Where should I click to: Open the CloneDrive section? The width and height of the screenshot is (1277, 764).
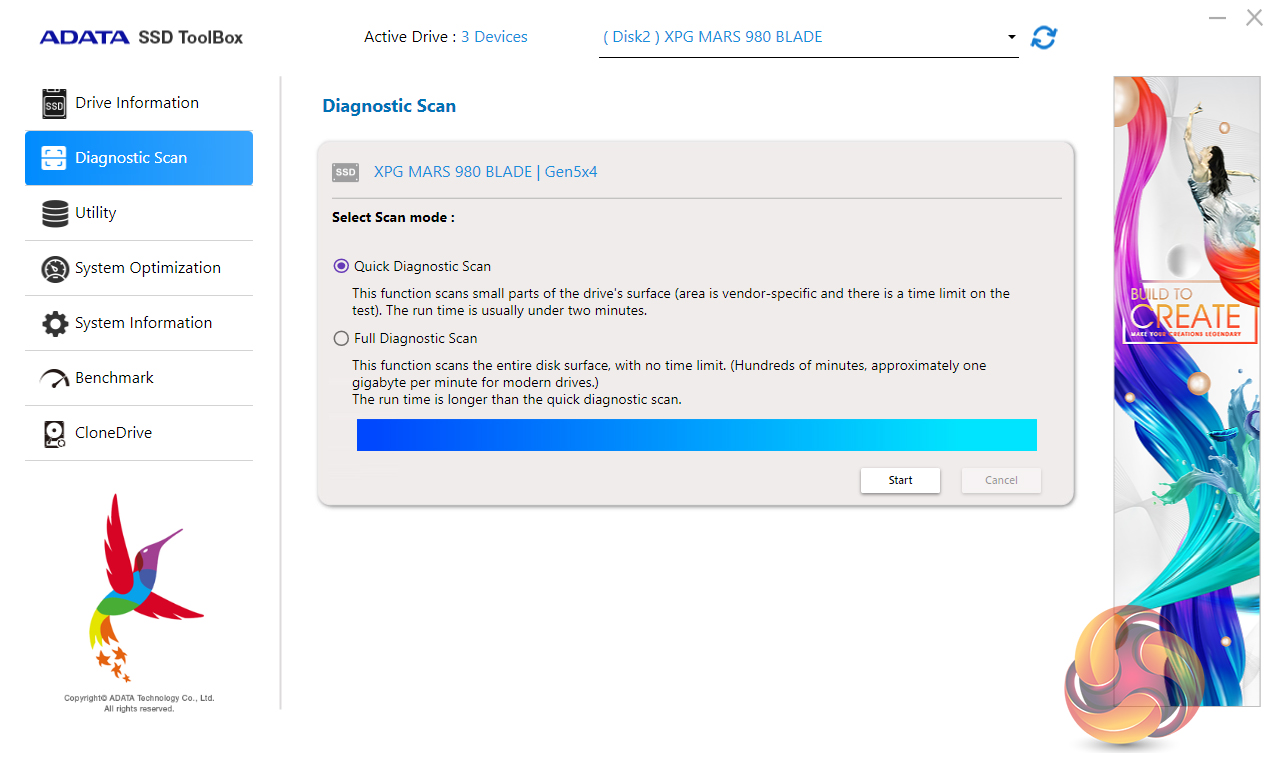pos(139,433)
